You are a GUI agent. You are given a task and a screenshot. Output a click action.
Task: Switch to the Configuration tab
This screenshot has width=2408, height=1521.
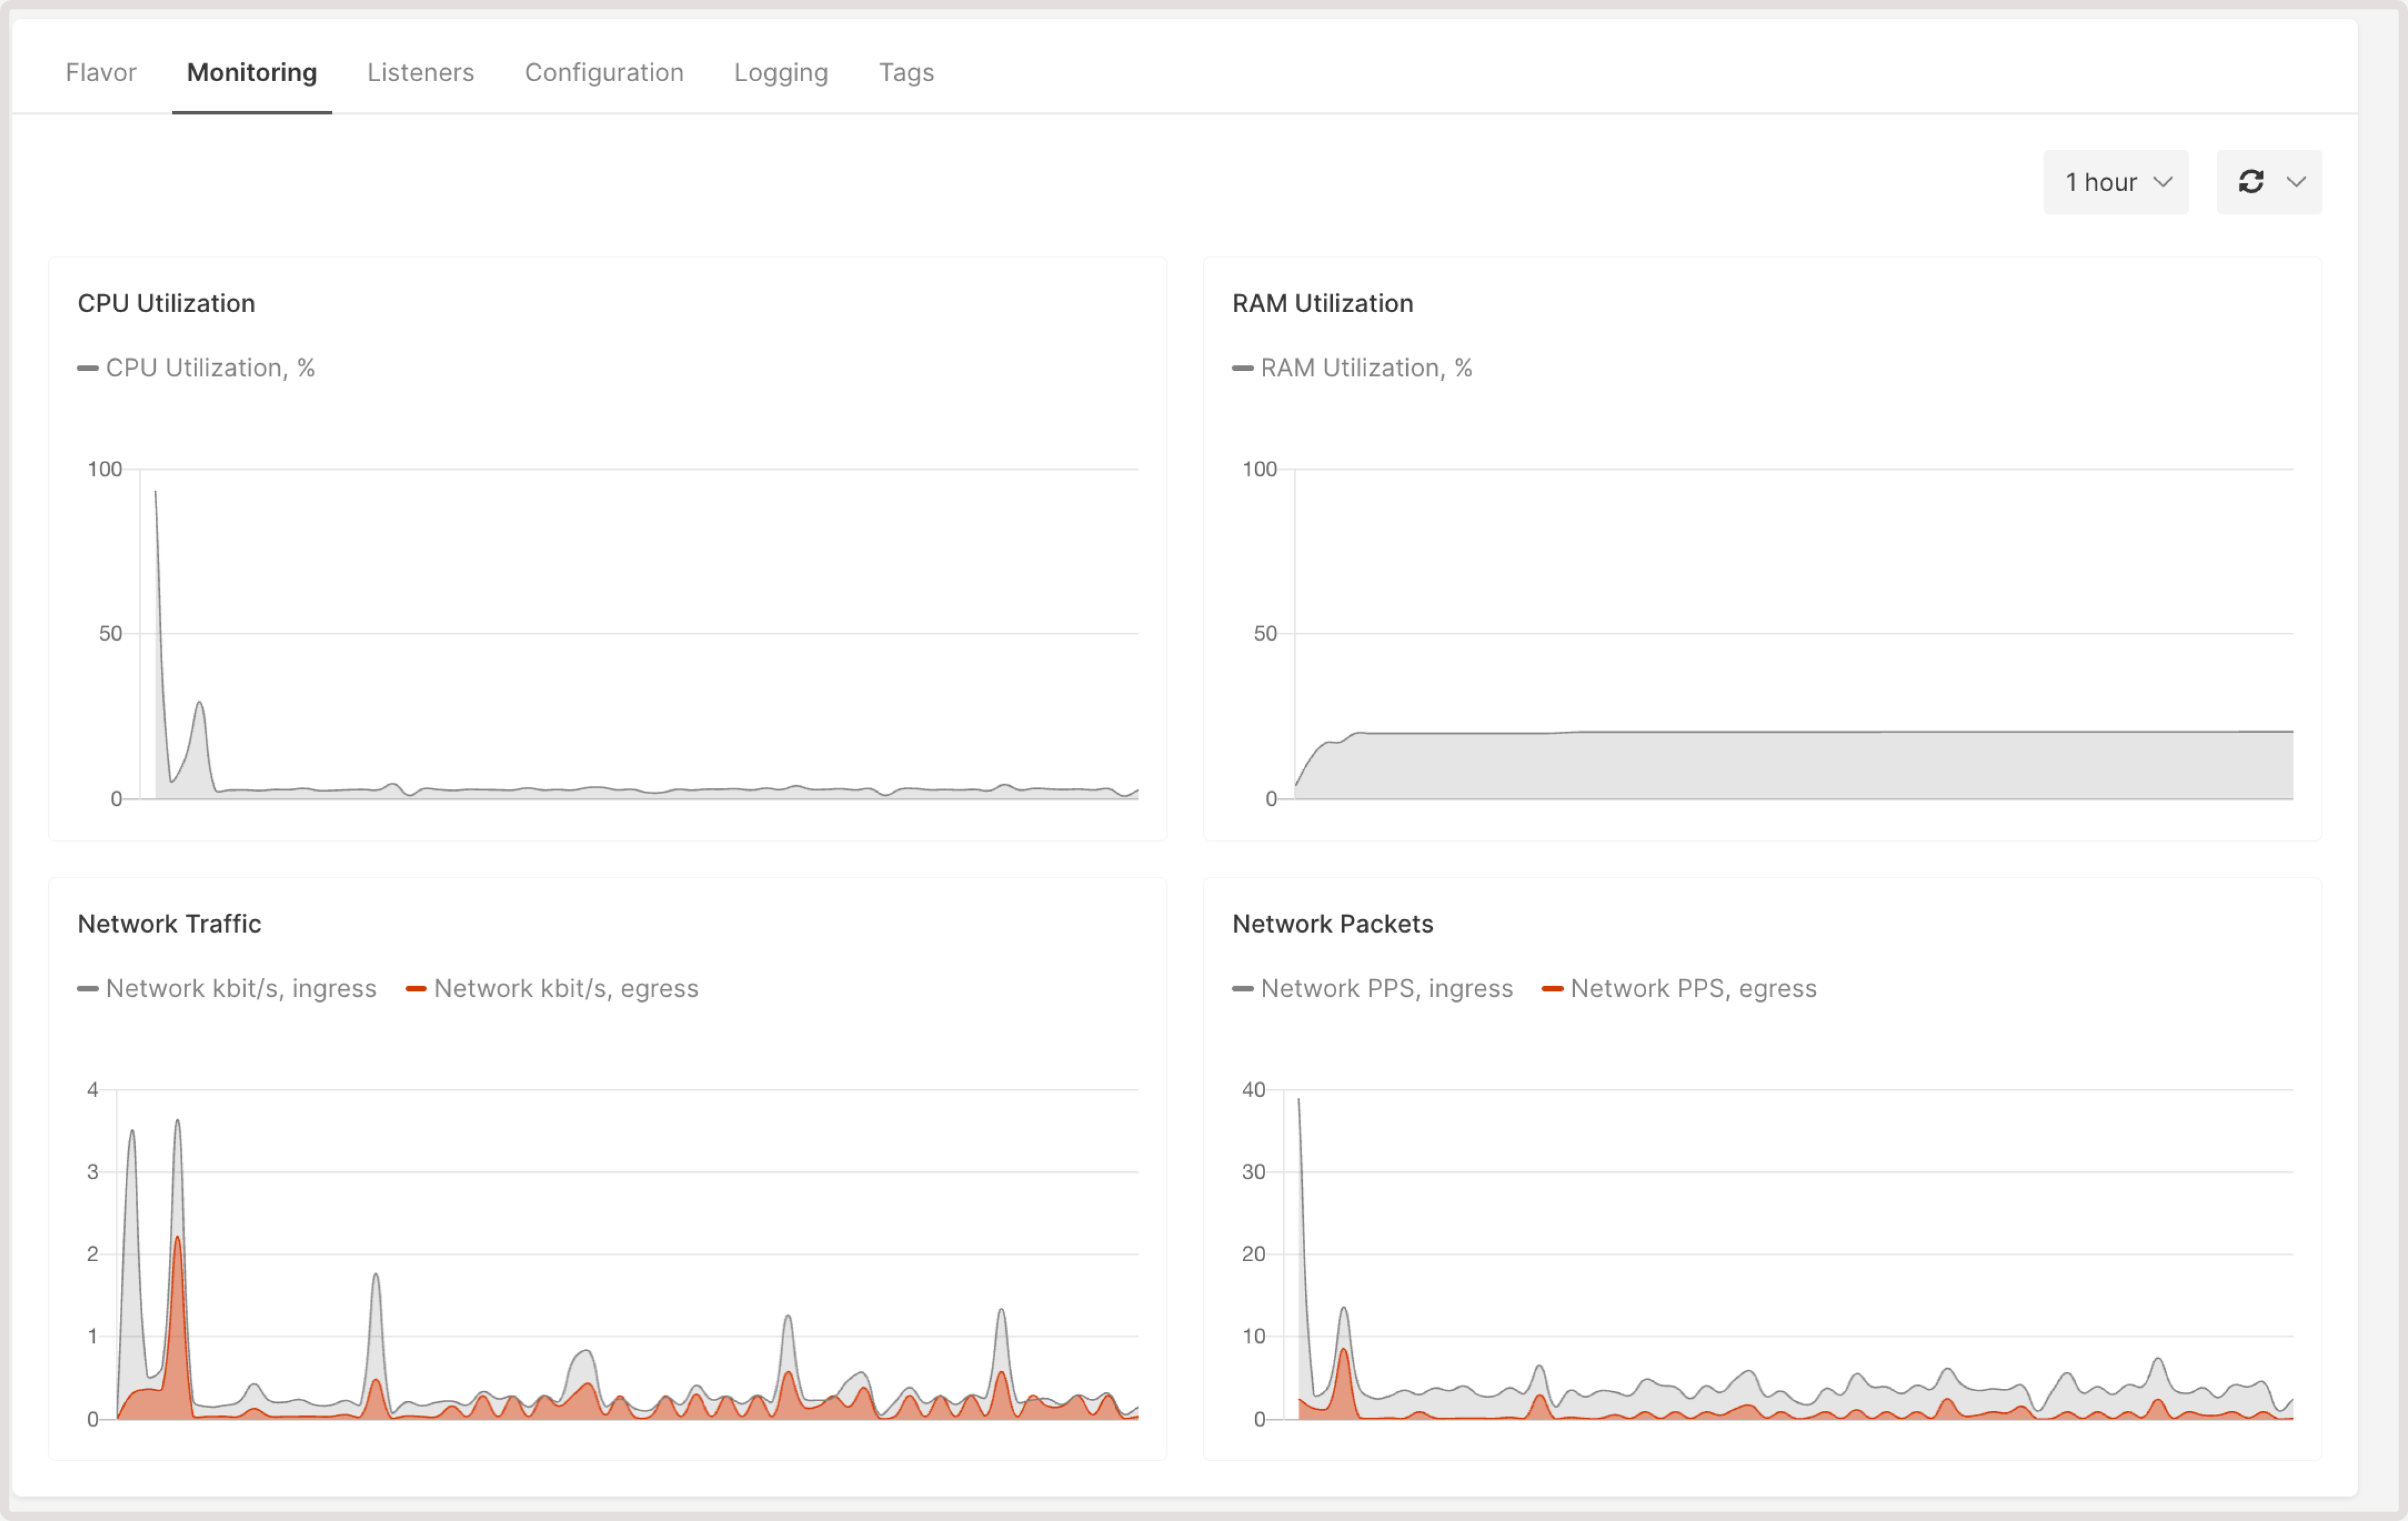pos(604,72)
